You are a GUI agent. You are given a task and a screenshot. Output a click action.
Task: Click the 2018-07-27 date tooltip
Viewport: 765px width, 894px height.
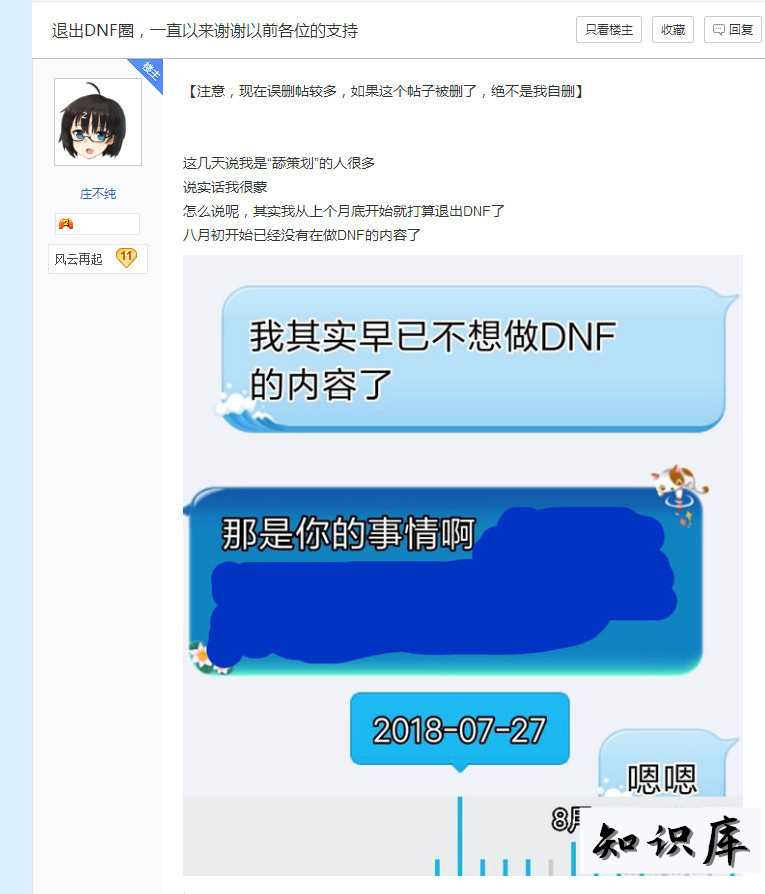[x=459, y=729]
